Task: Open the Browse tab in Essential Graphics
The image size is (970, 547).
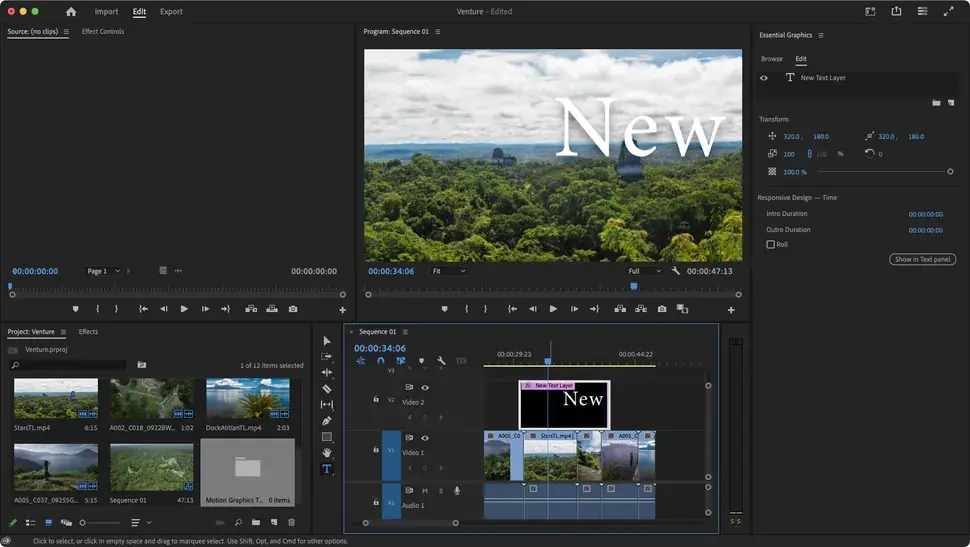Action: click(x=771, y=59)
